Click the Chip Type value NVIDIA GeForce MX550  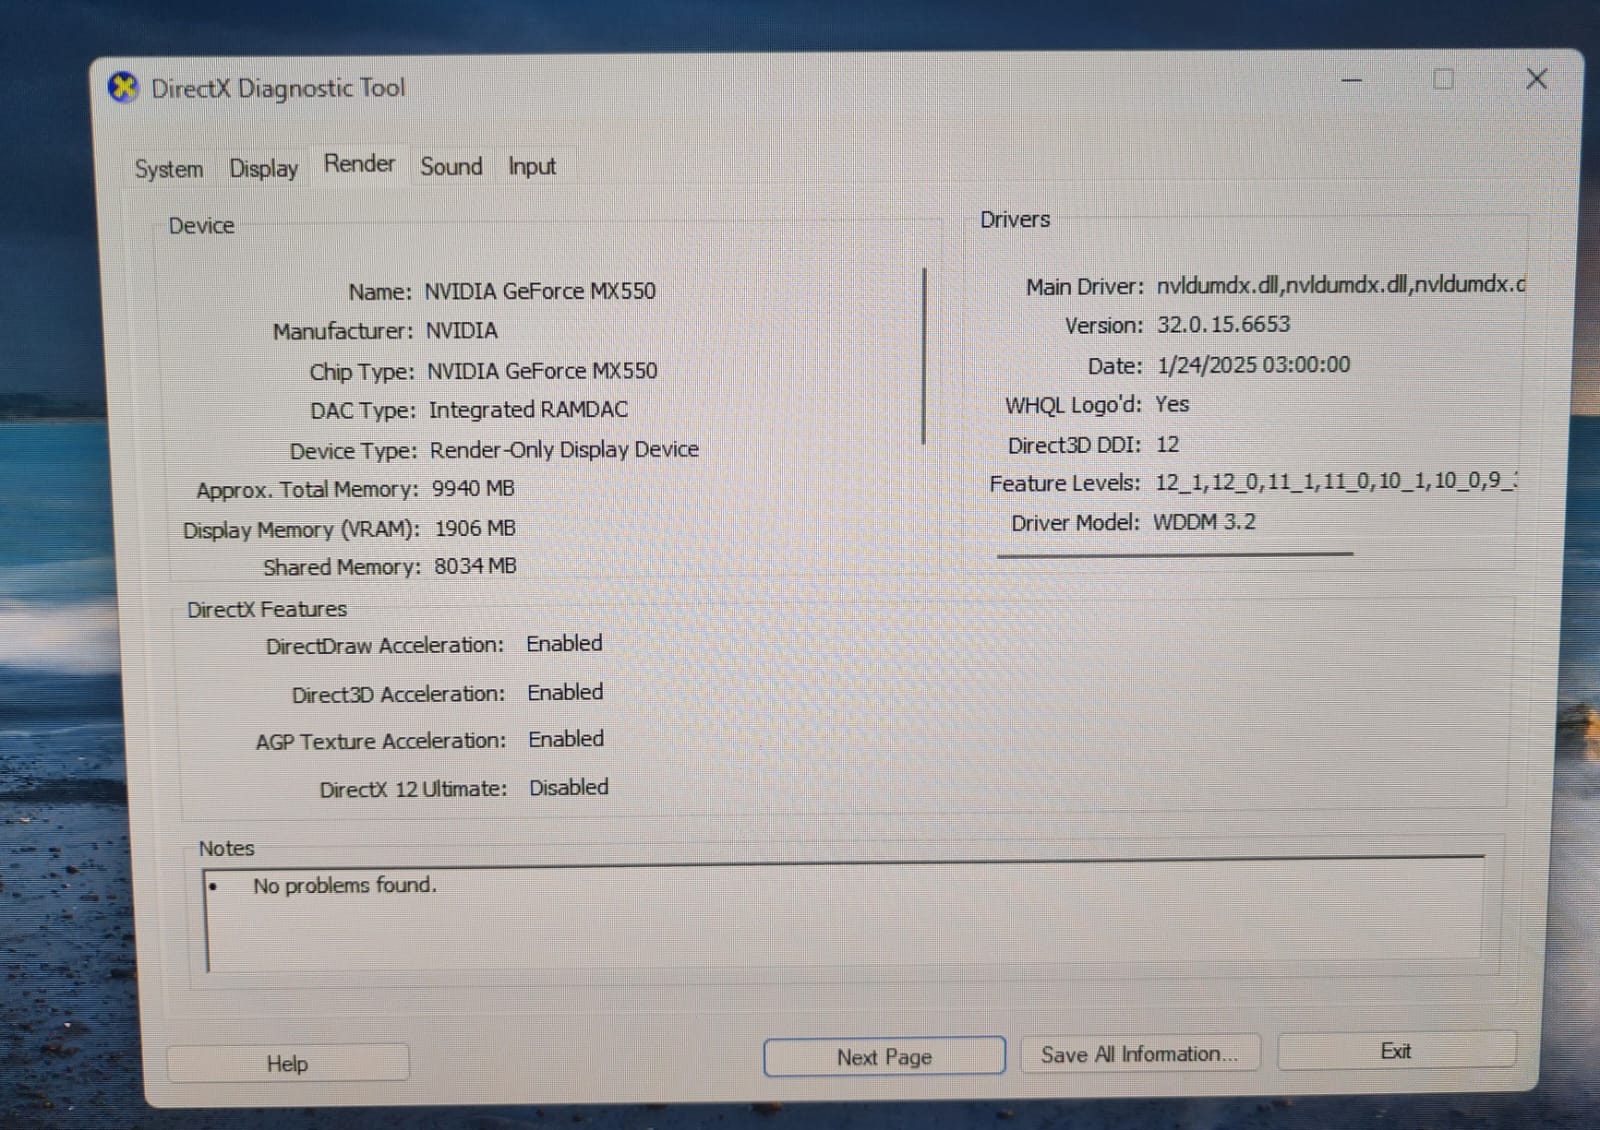coord(542,371)
